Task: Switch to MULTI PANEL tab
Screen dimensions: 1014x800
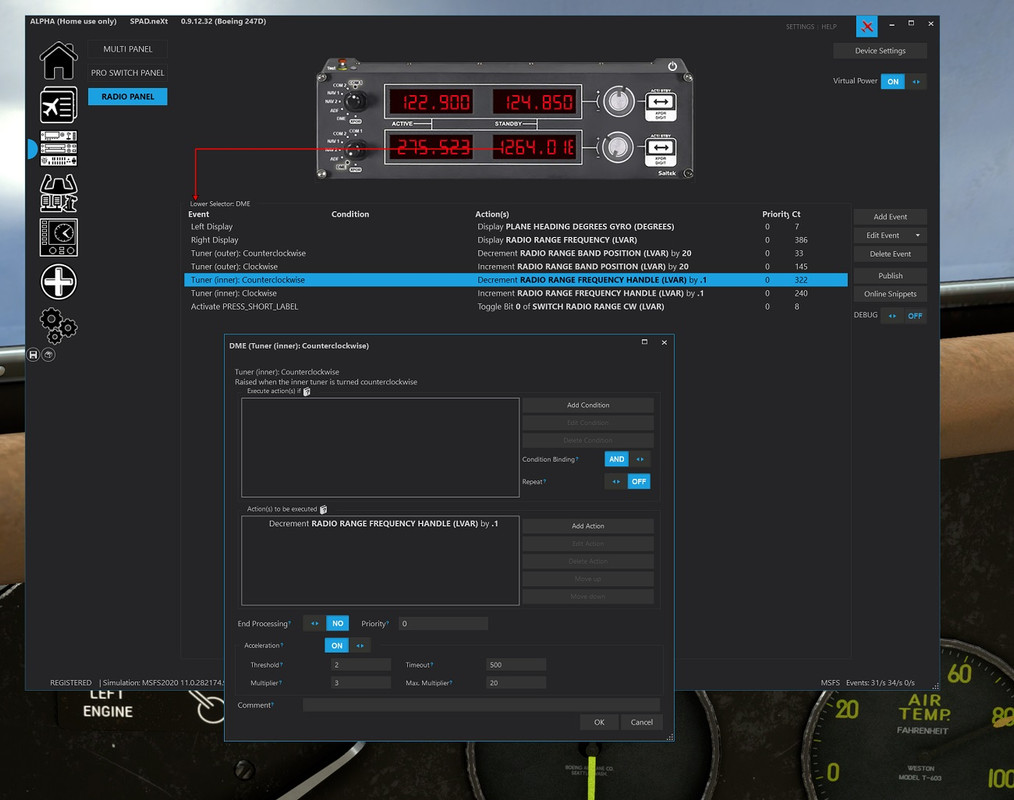Action: (127, 49)
